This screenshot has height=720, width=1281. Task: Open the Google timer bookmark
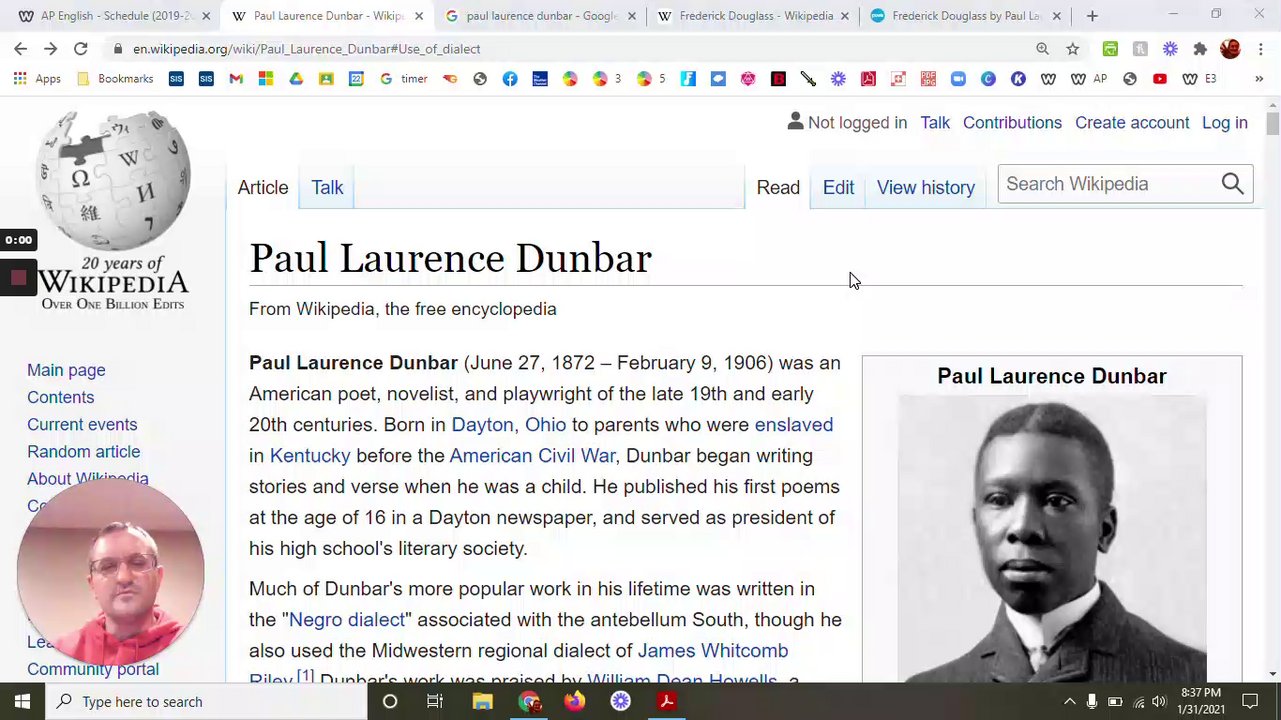pos(404,79)
